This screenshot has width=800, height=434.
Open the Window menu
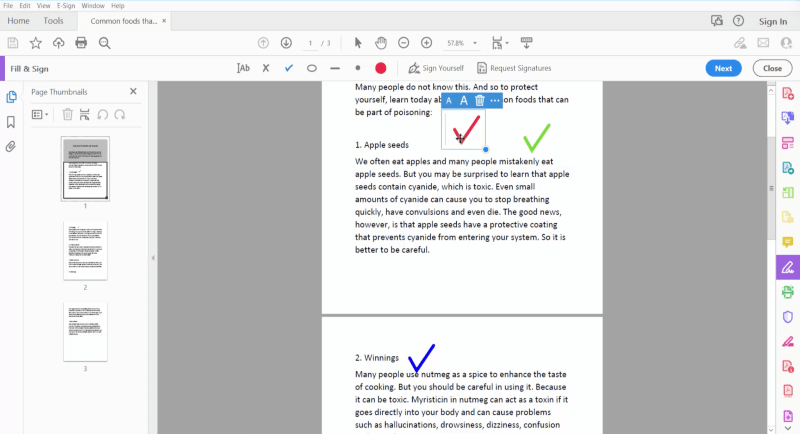[93, 6]
